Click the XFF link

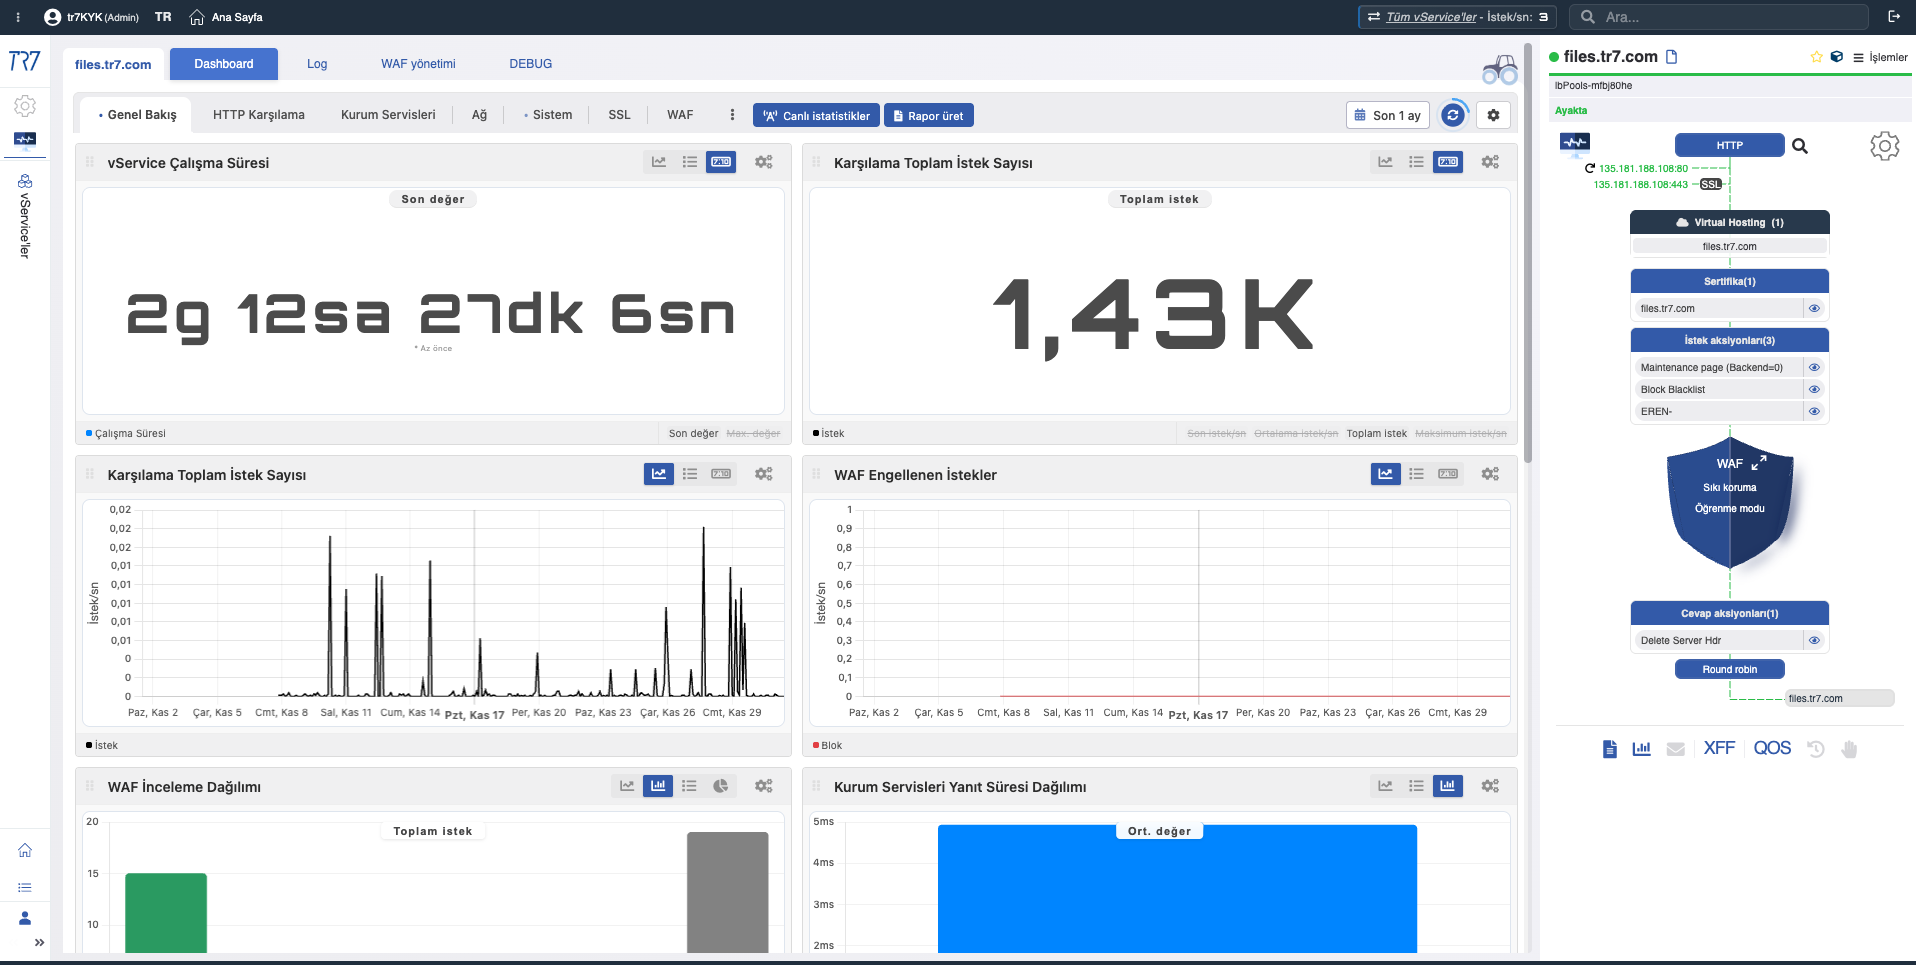tap(1719, 748)
